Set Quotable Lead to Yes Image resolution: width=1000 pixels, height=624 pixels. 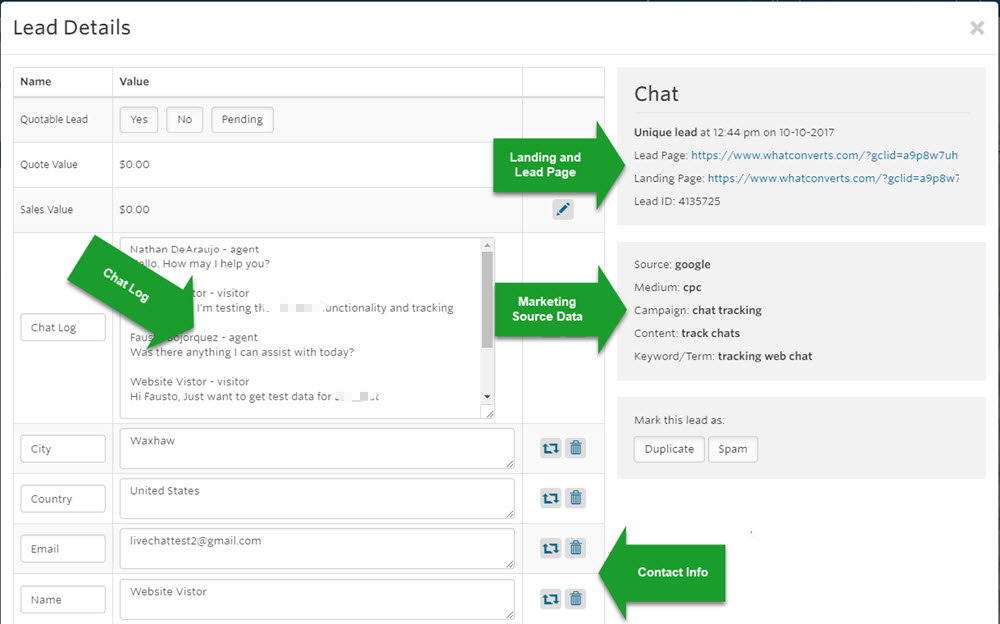click(138, 119)
